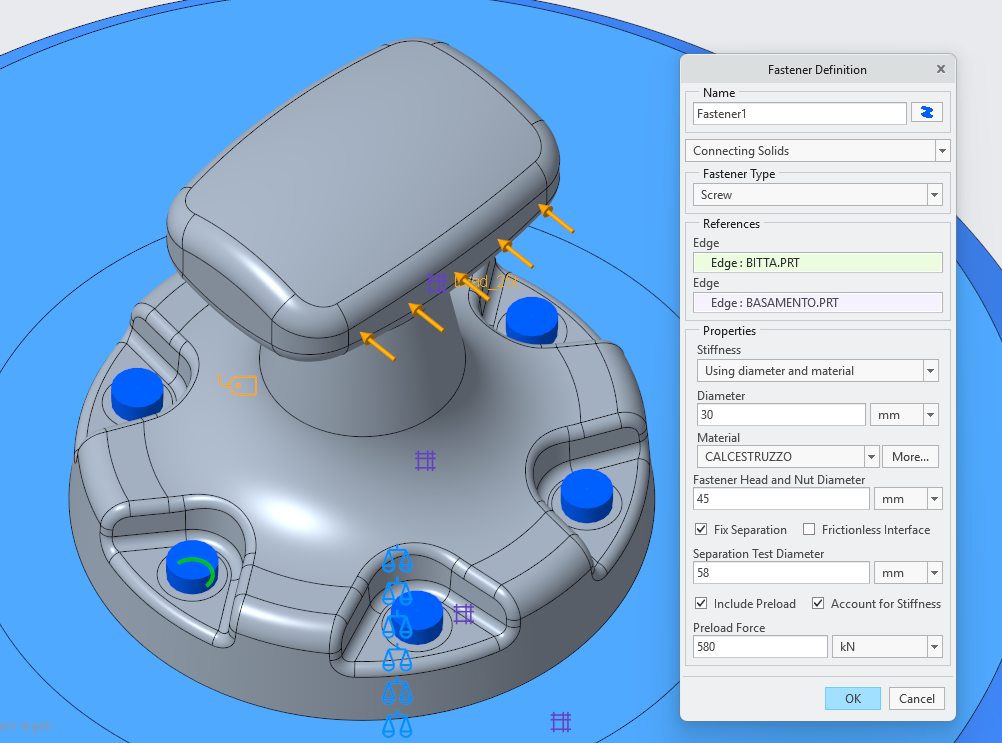This screenshot has width=1002, height=743.
Task: Click the purple mesh grid symbol at the model center
Action: (x=424, y=460)
